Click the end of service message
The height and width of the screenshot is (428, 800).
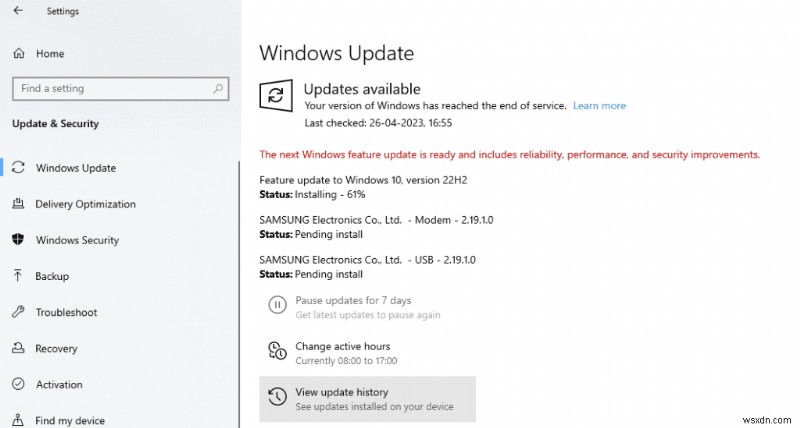click(x=435, y=106)
